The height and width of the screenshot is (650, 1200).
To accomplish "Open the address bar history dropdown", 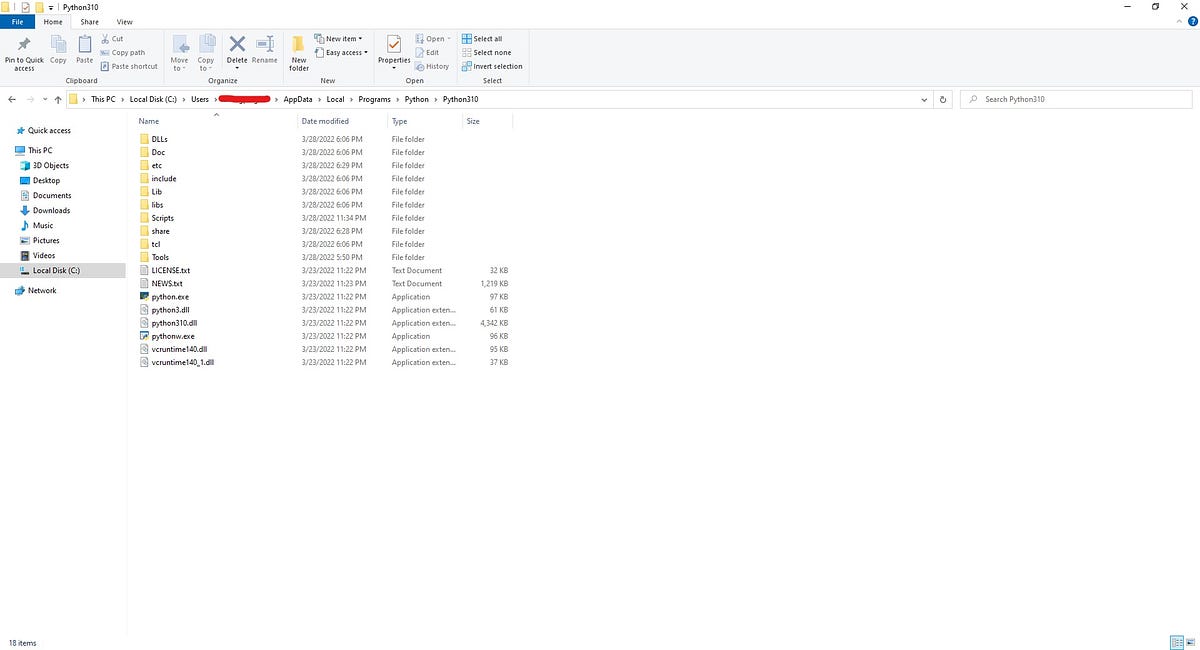I will 924,99.
